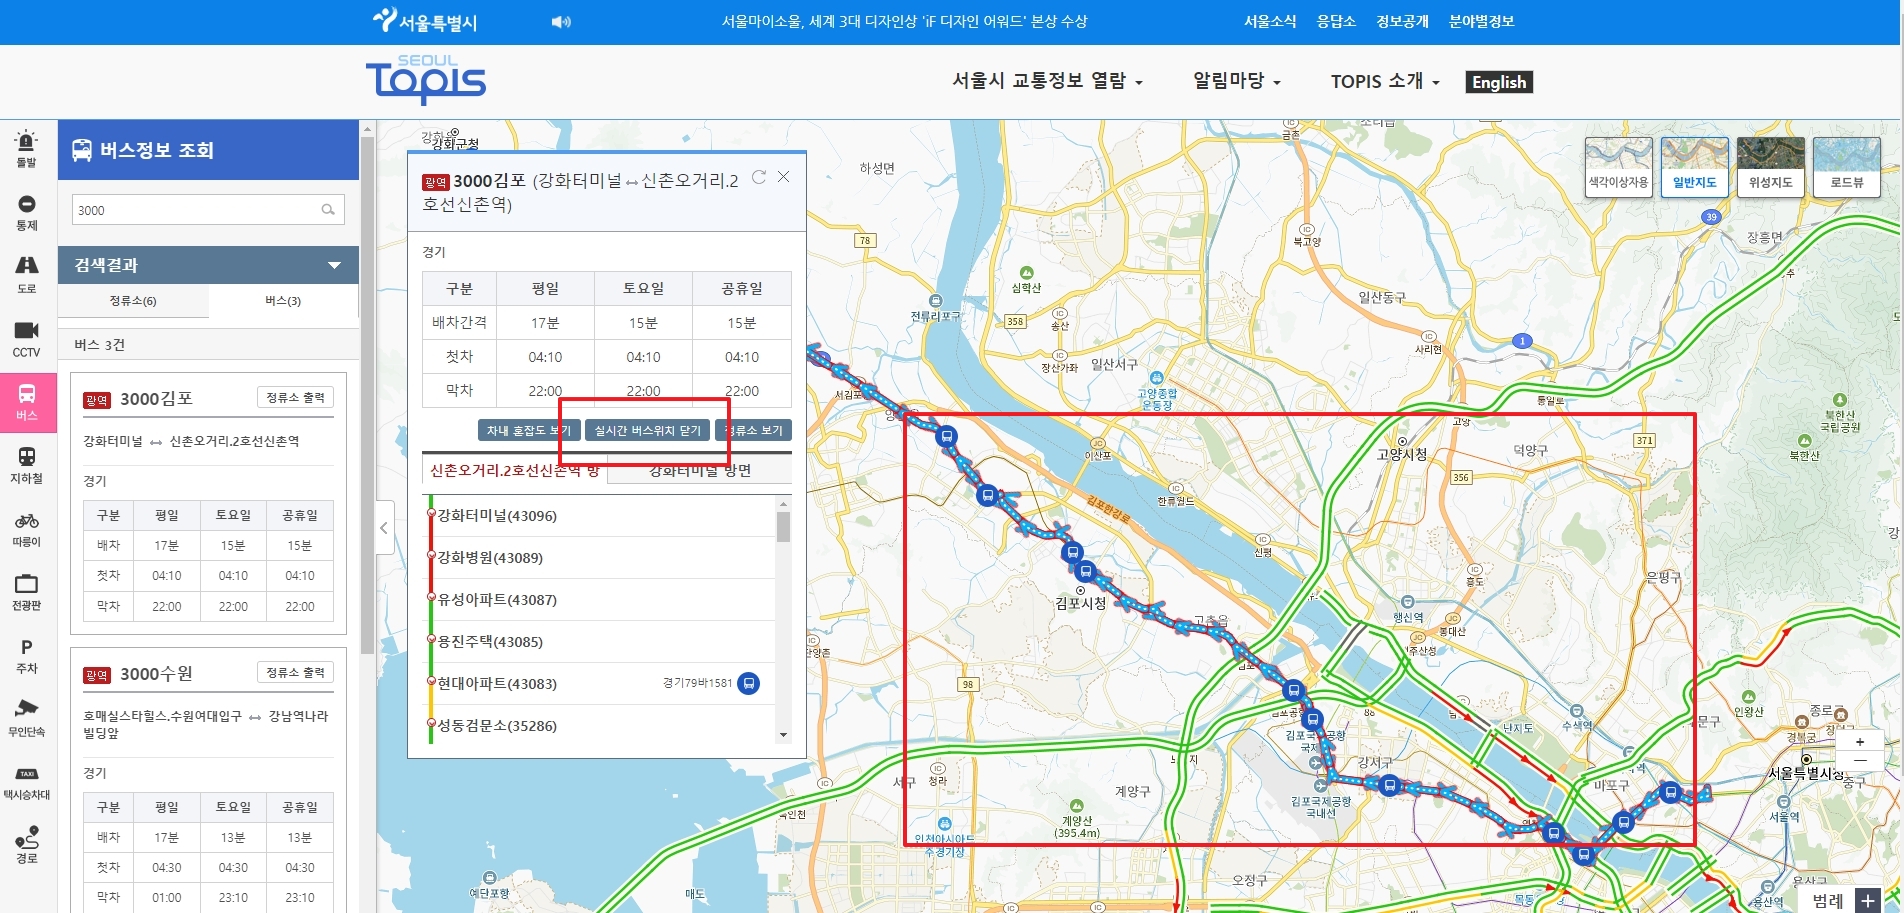Image resolution: width=1904 pixels, height=913 pixels.
Task: Select the 택시승차대 taxi stand icon
Action: [27, 783]
